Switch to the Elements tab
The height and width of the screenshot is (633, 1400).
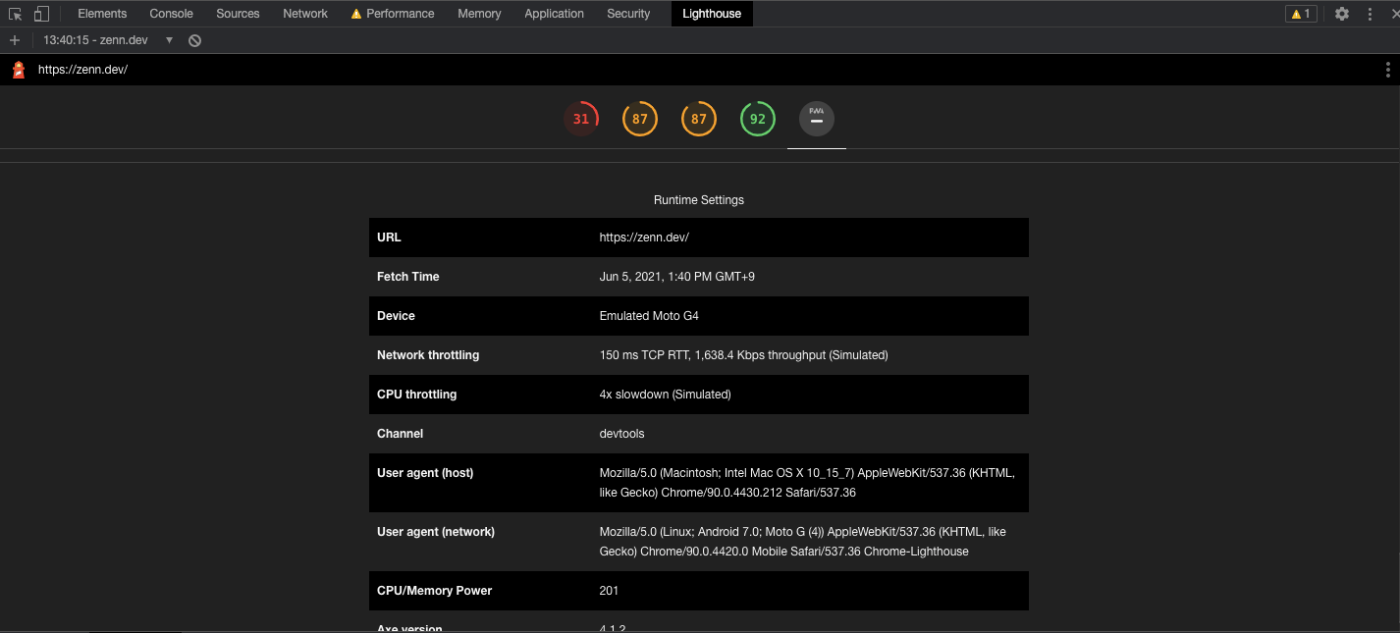tap(102, 14)
